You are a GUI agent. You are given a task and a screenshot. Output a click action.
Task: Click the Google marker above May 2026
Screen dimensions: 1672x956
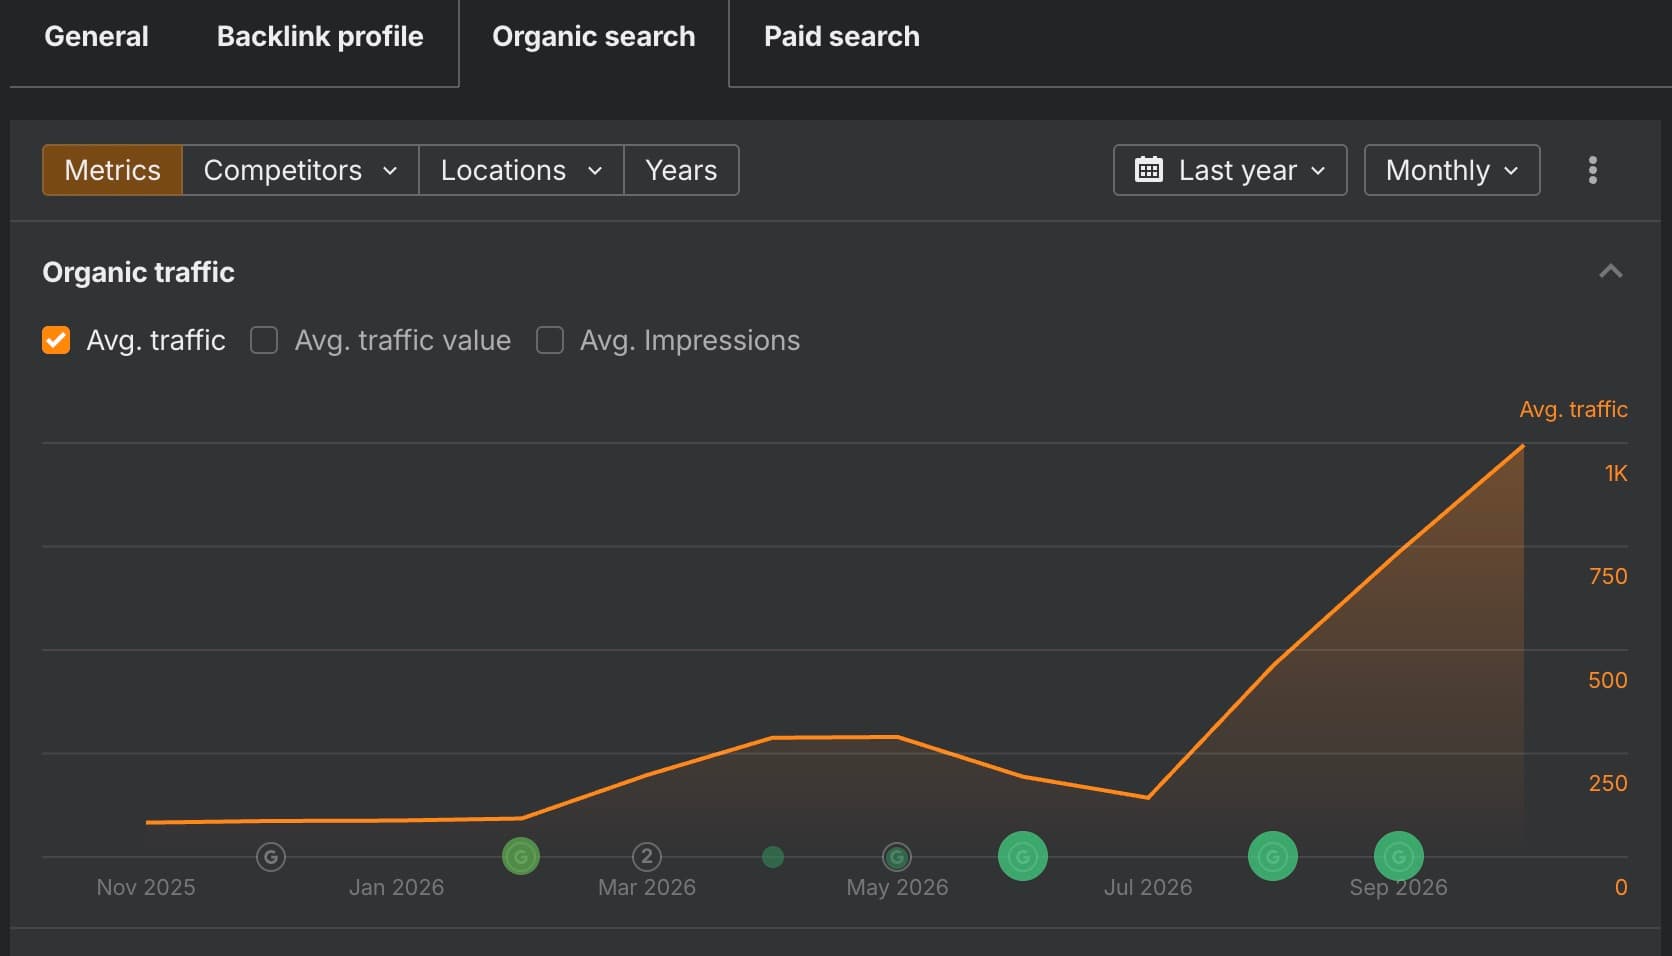click(x=897, y=857)
